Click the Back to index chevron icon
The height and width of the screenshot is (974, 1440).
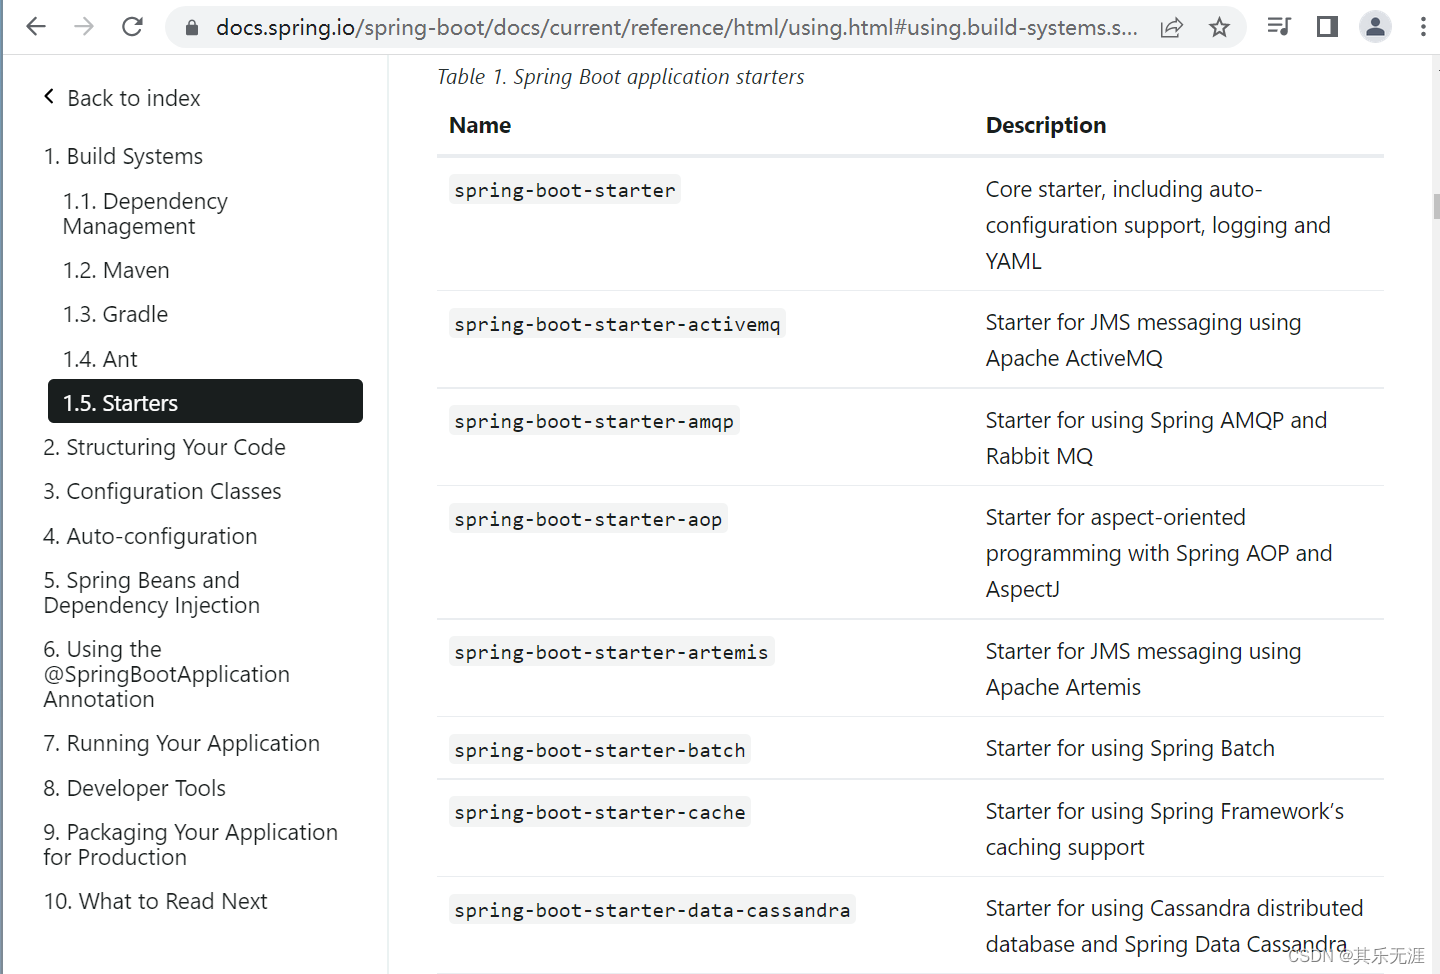pyautogui.click(x=49, y=97)
